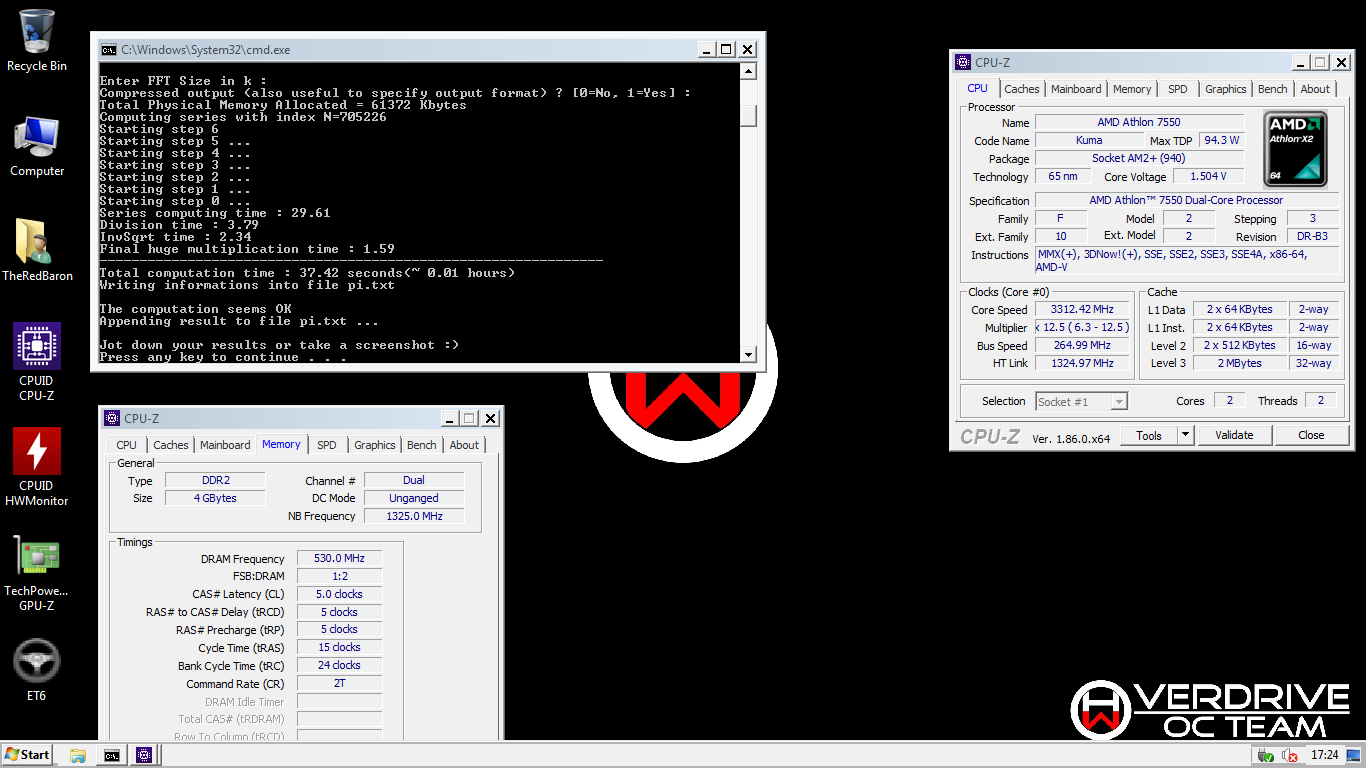Click the memory Type DDR2 value

point(215,481)
